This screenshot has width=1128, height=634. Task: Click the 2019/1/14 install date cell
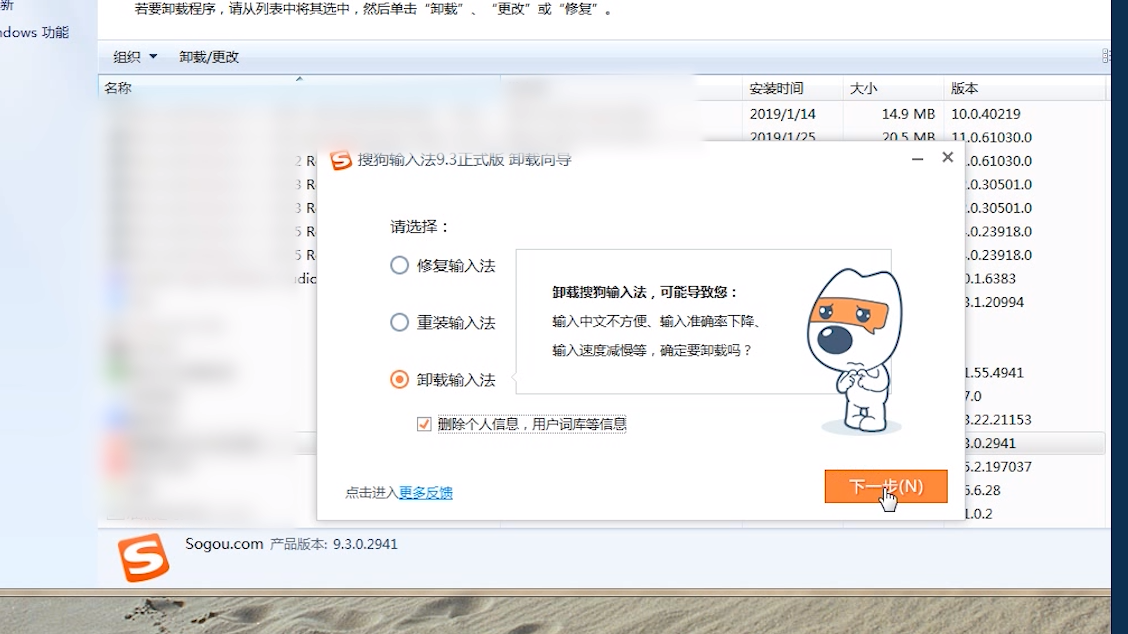click(x=783, y=114)
